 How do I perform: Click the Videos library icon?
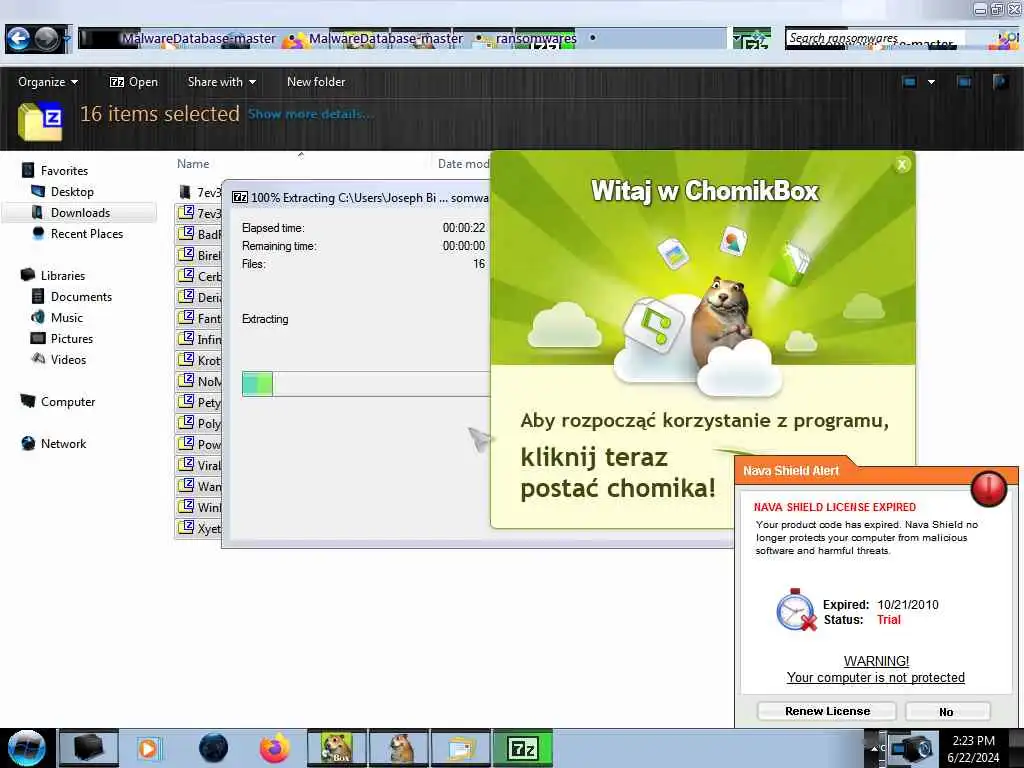pyautogui.click(x=38, y=359)
